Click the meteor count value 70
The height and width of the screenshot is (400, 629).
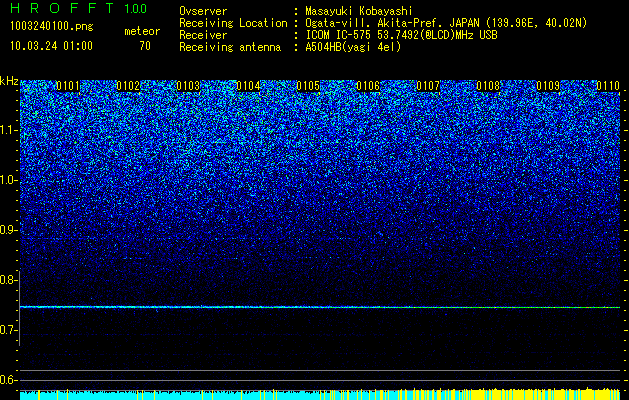145,46
